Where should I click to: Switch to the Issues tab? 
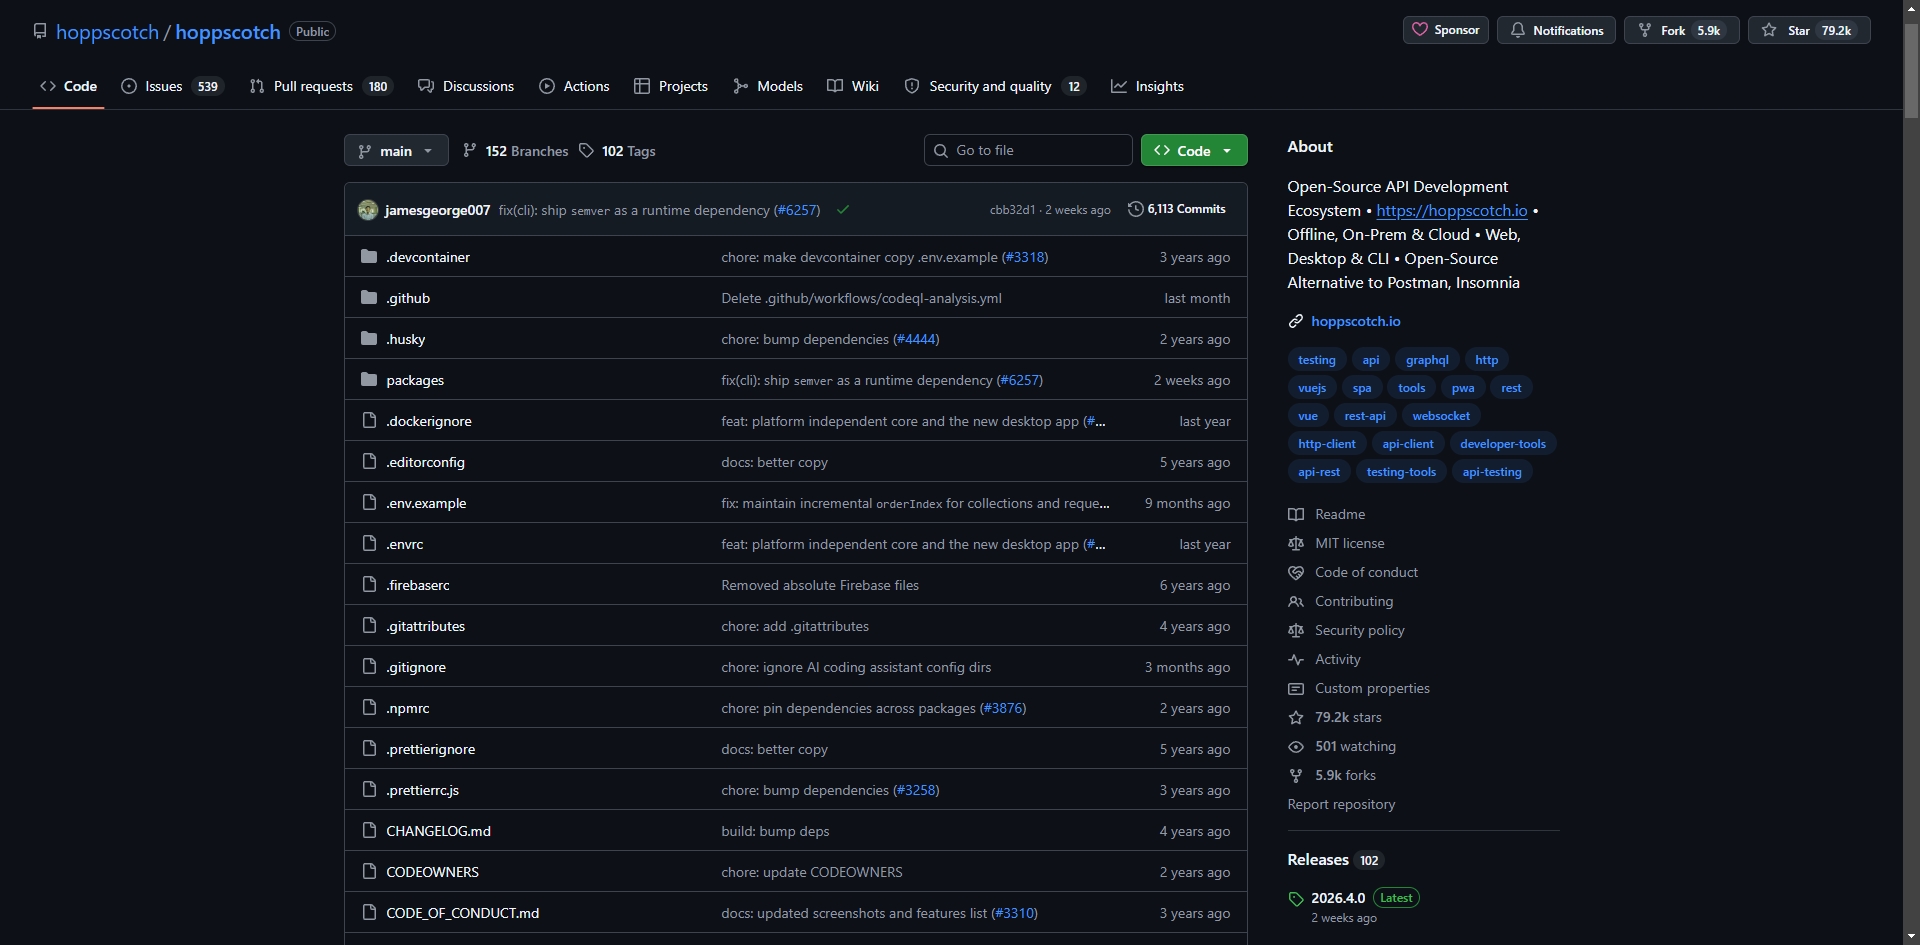tap(172, 86)
